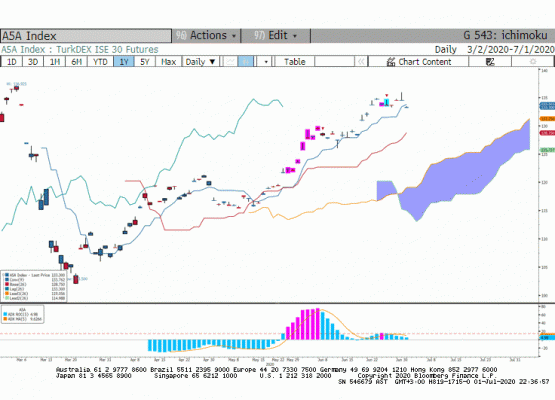
Task: Select the Max range tab
Action: 168,62
